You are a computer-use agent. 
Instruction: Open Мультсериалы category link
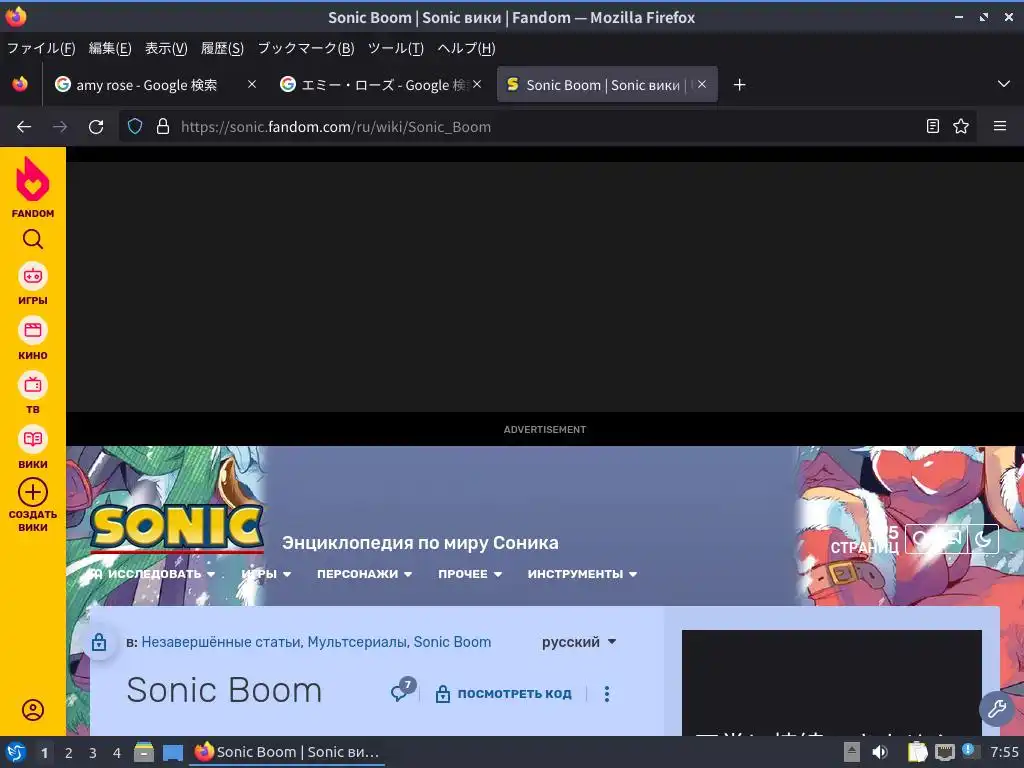358,642
